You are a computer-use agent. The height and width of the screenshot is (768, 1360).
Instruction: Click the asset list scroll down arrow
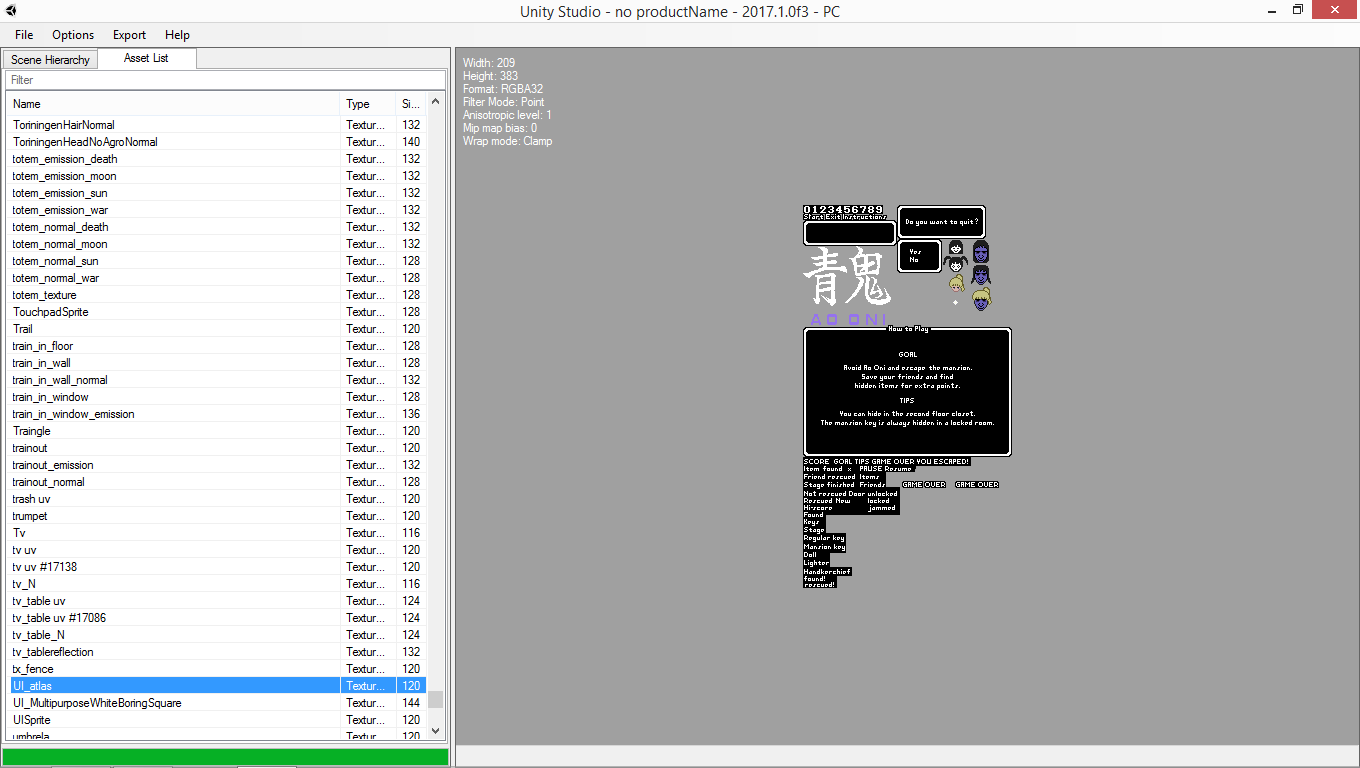tap(435, 731)
